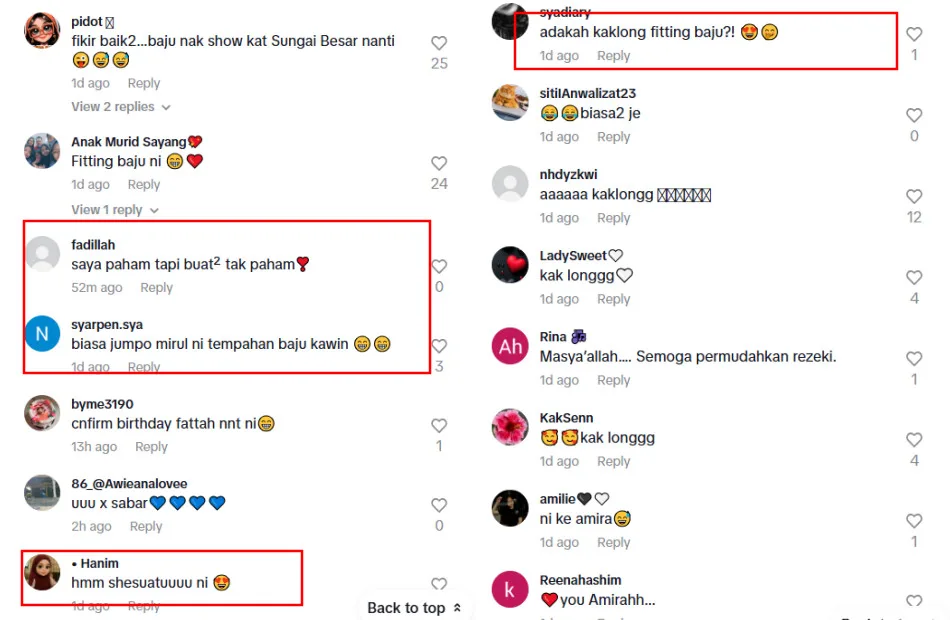Like pidot's comment with the heart icon
The image size is (950, 620).
(x=439, y=43)
